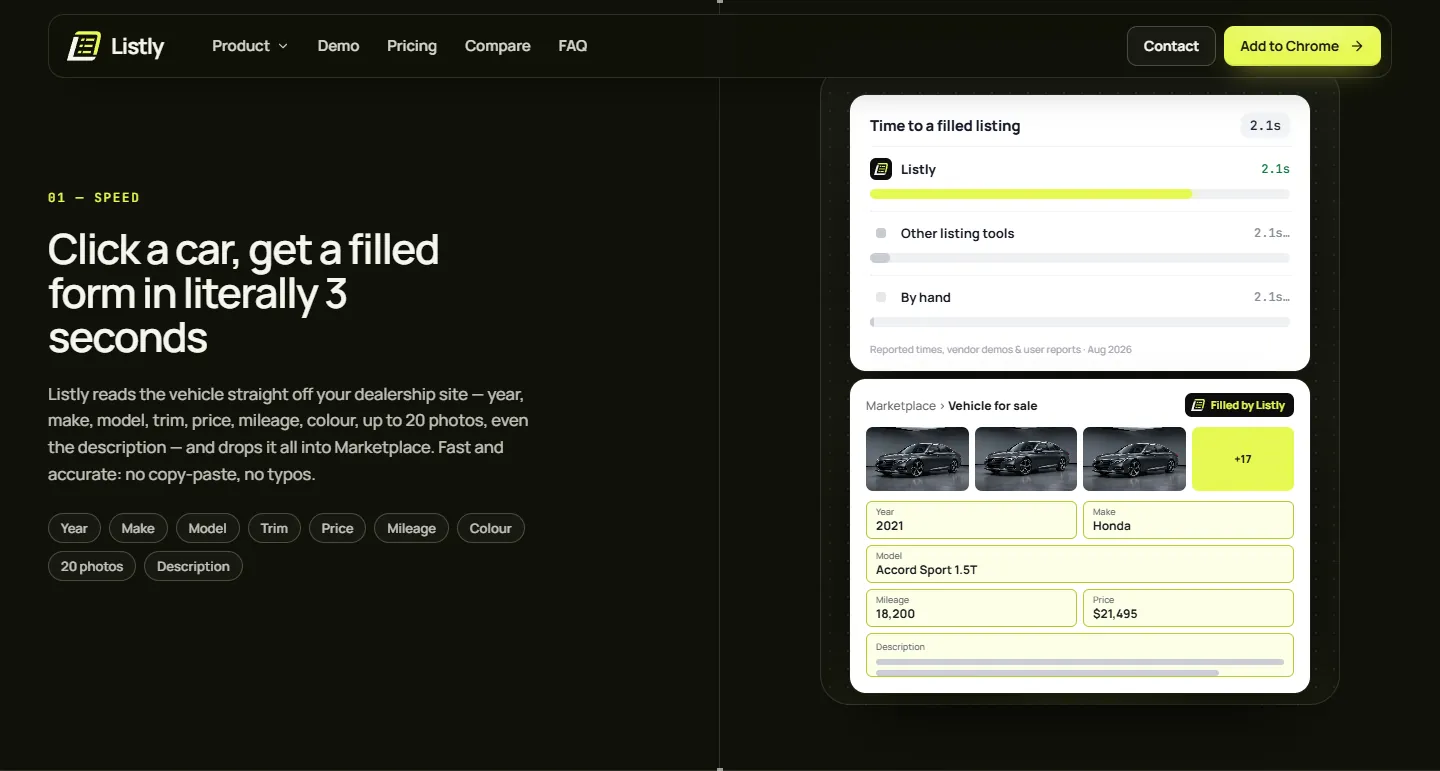Click the '01 — SPEED' section label

click(x=94, y=198)
